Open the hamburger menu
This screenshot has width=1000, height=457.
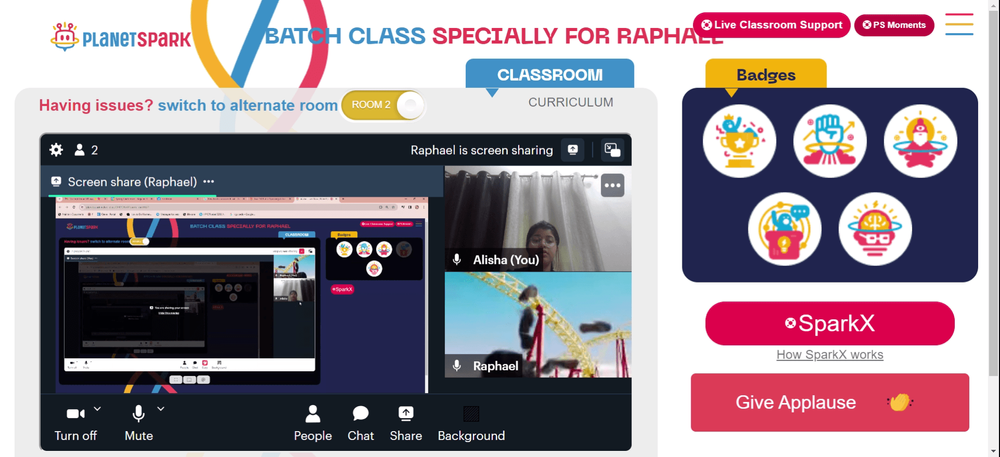tap(959, 24)
